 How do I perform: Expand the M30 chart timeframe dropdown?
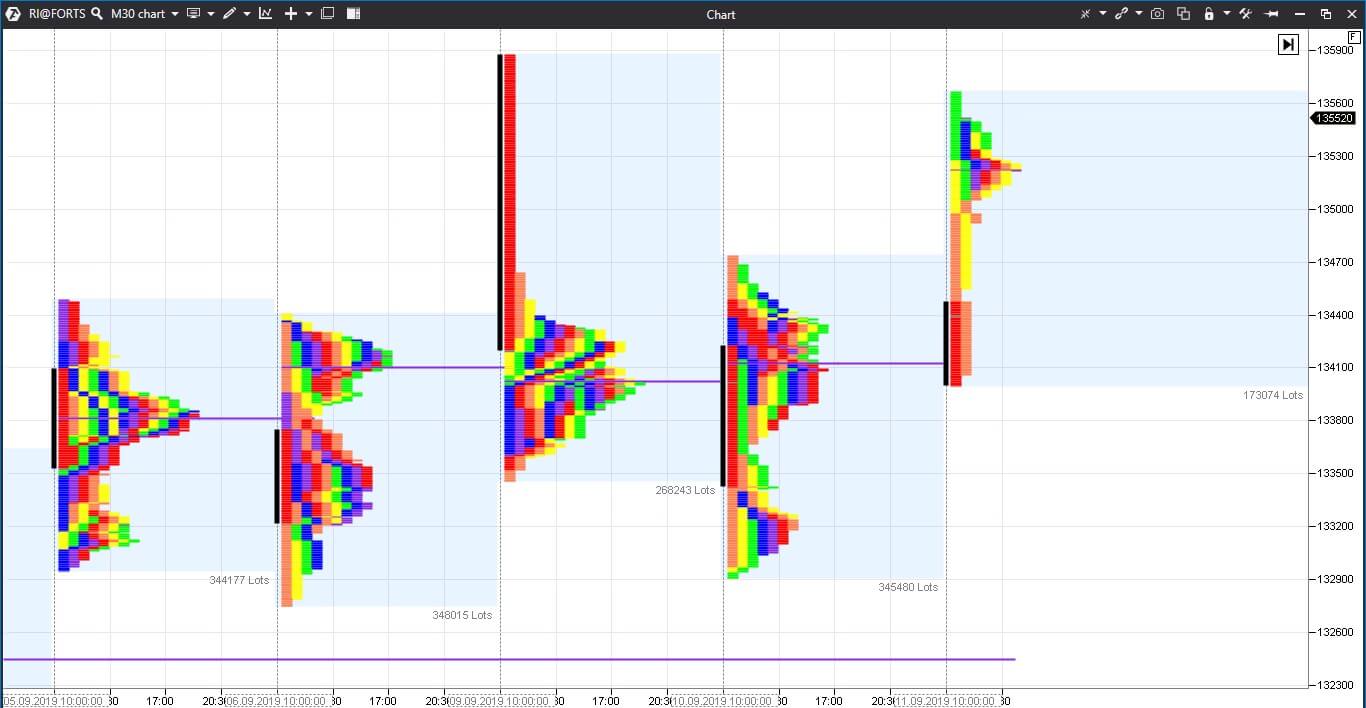[175, 14]
